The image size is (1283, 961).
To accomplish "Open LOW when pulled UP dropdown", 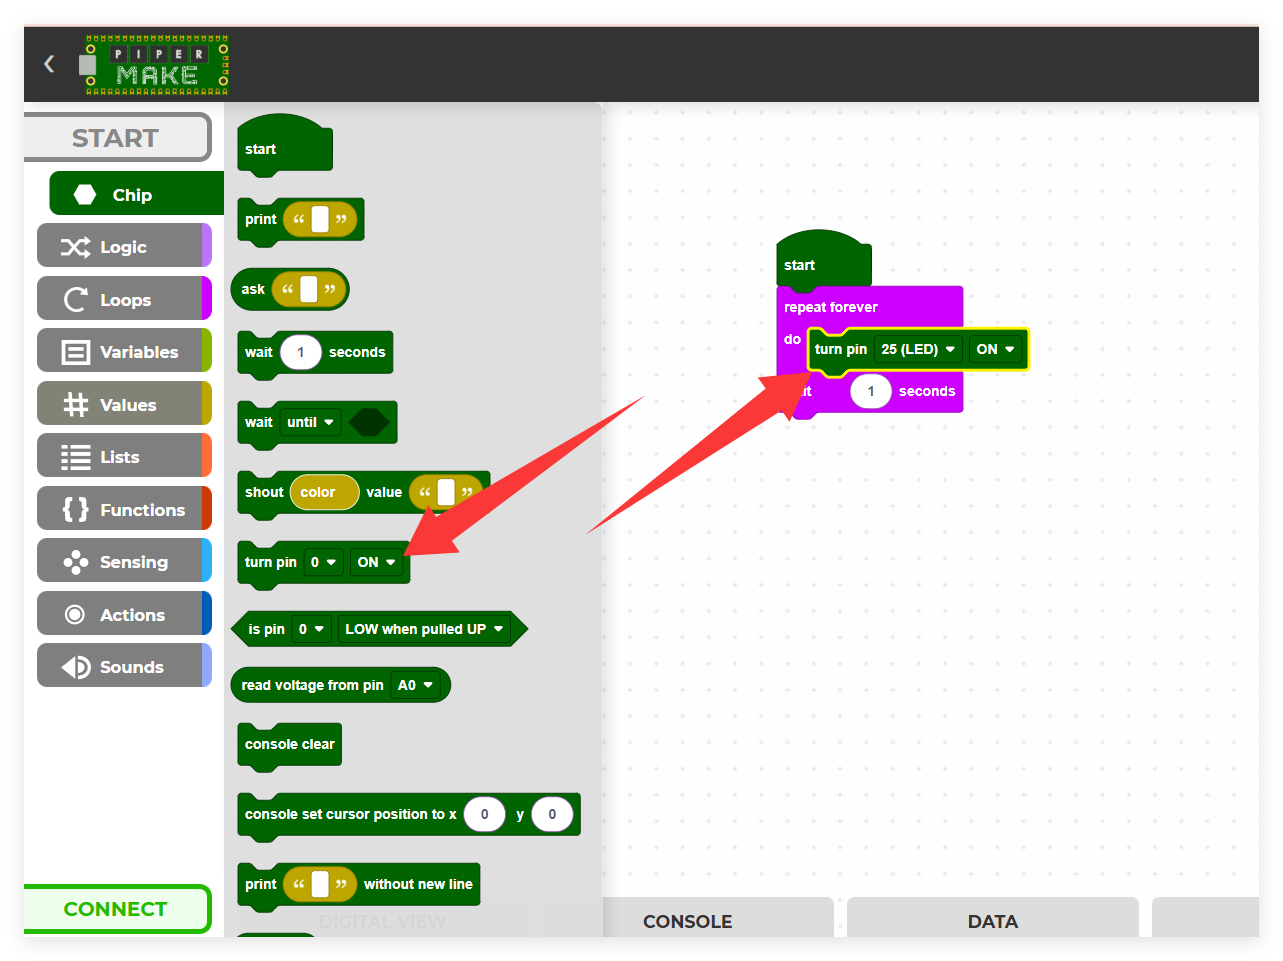I will (x=424, y=629).
